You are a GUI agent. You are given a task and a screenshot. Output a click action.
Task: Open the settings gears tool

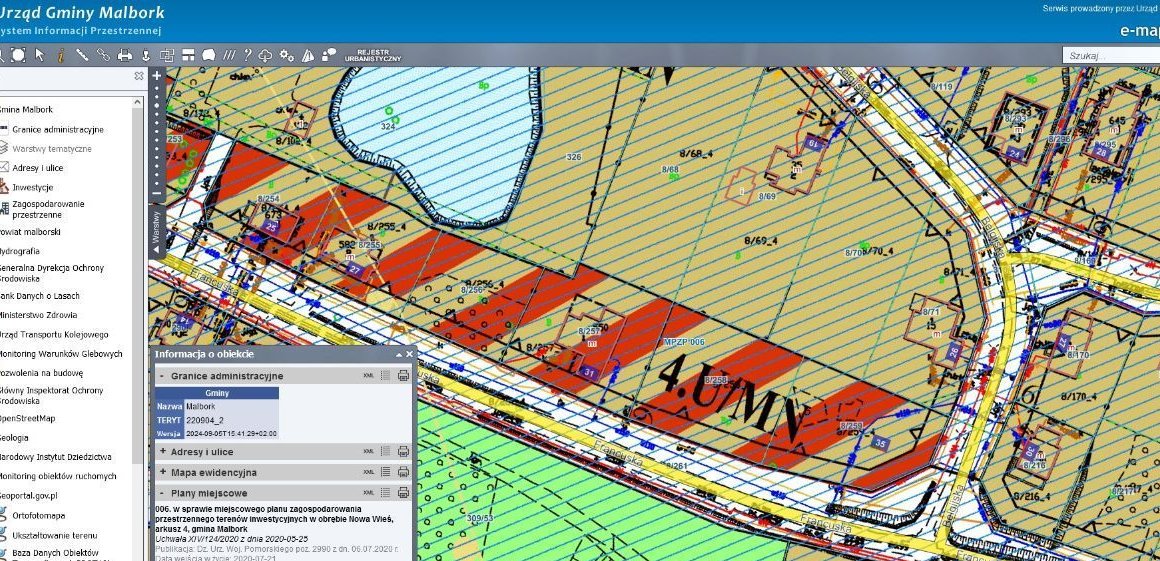tap(287, 54)
